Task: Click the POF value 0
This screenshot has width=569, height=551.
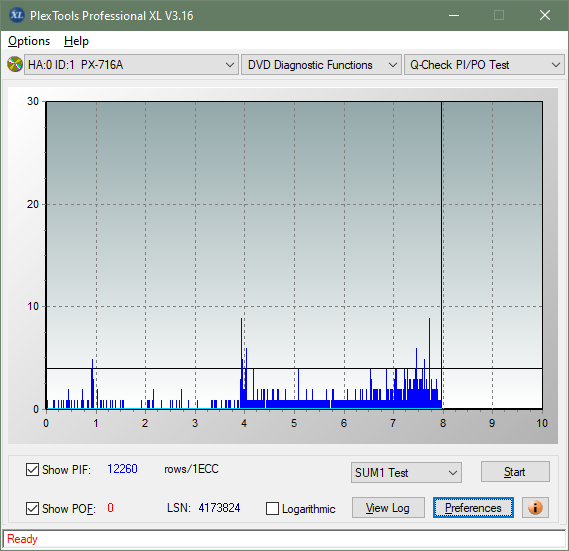Action: 110,507
